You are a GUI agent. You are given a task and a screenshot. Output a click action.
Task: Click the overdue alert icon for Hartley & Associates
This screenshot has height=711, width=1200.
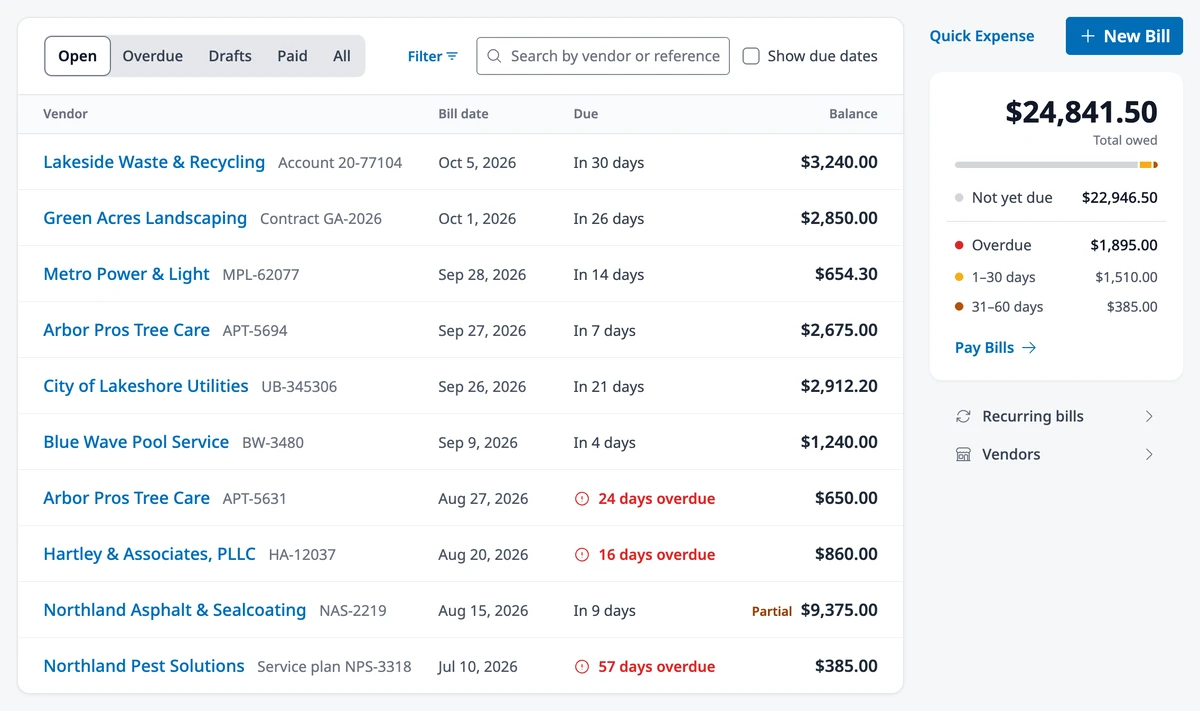582,554
